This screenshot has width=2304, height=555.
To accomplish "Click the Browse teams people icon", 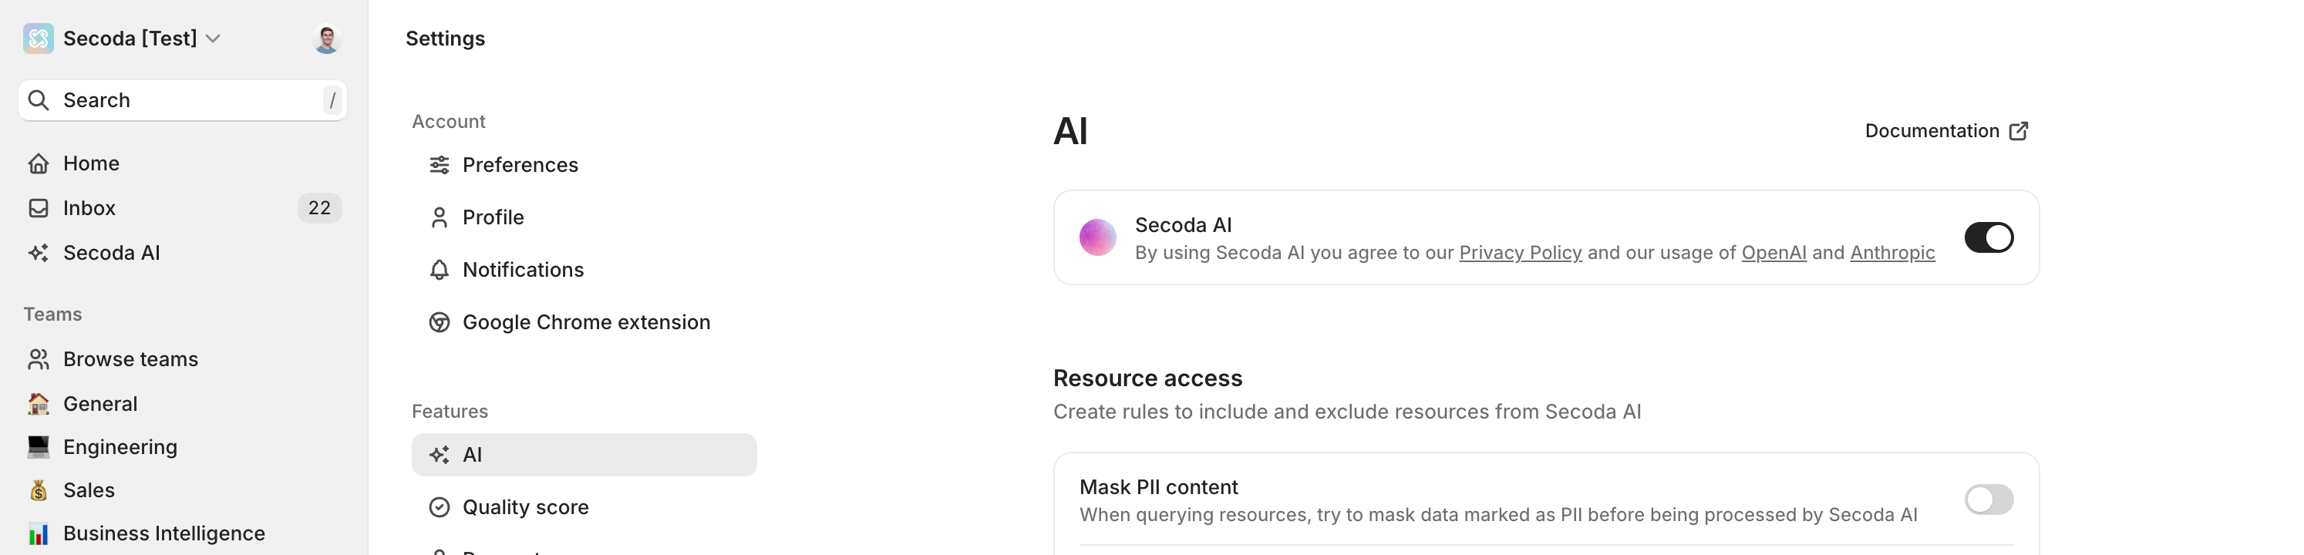I will 38,359.
